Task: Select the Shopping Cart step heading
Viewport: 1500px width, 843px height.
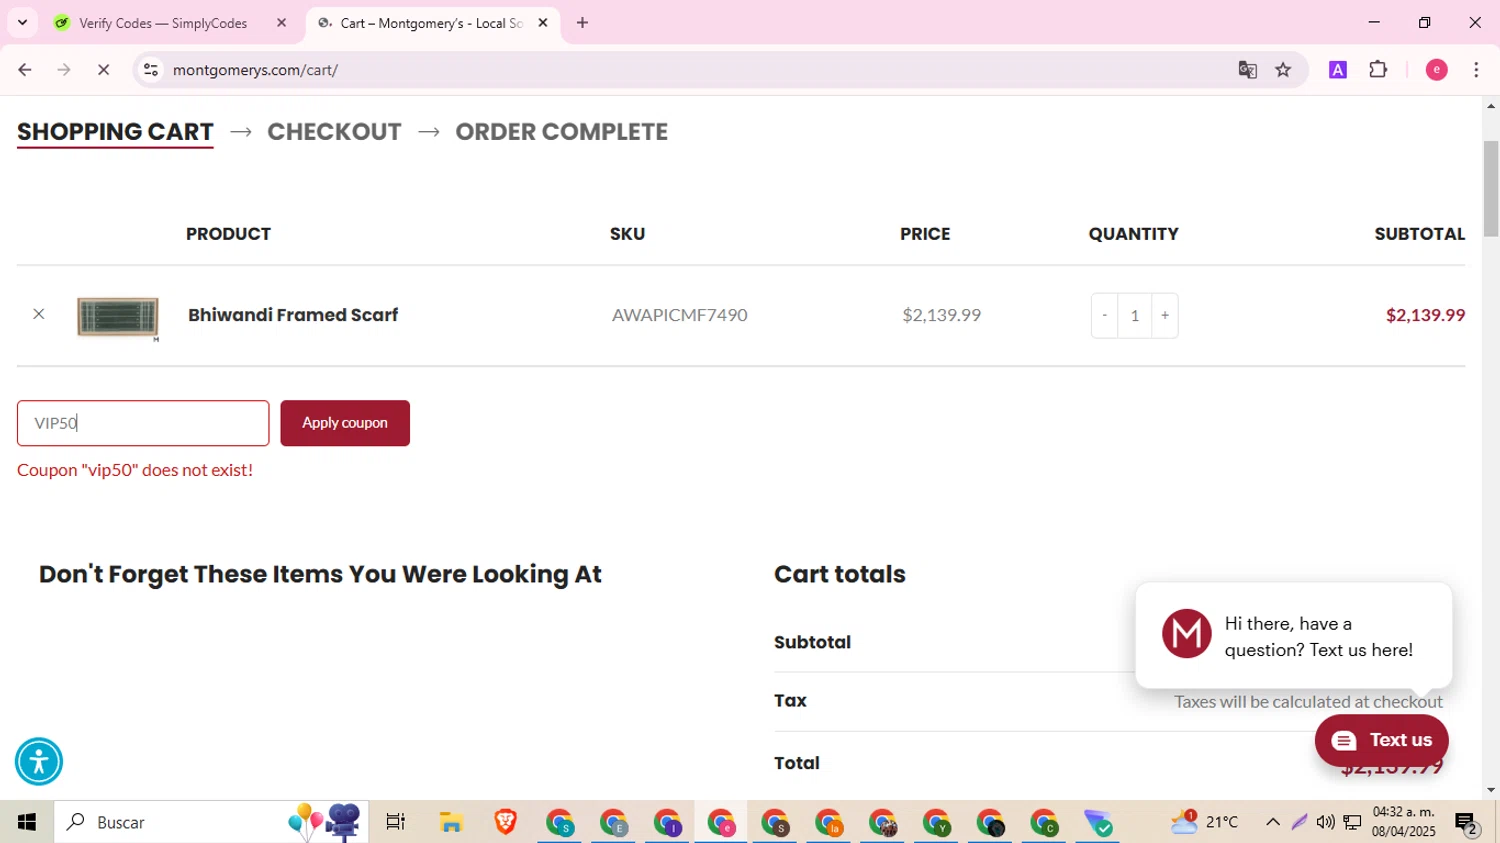Action: tap(115, 132)
